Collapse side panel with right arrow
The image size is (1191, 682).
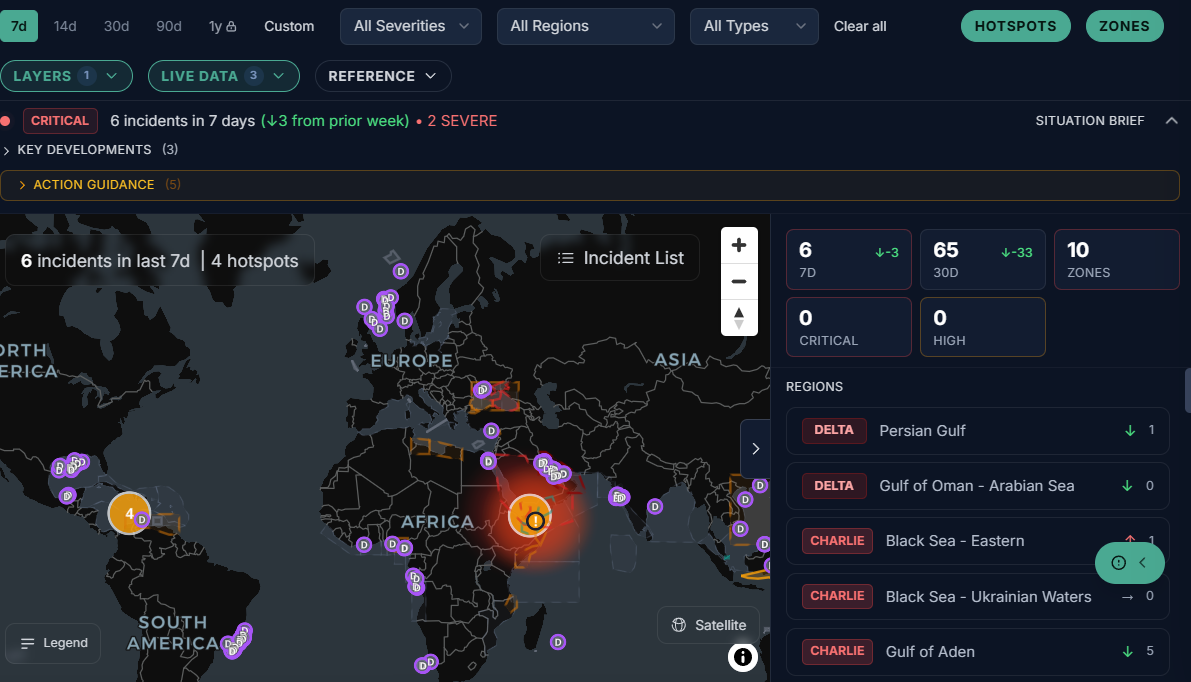pyautogui.click(x=756, y=449)
